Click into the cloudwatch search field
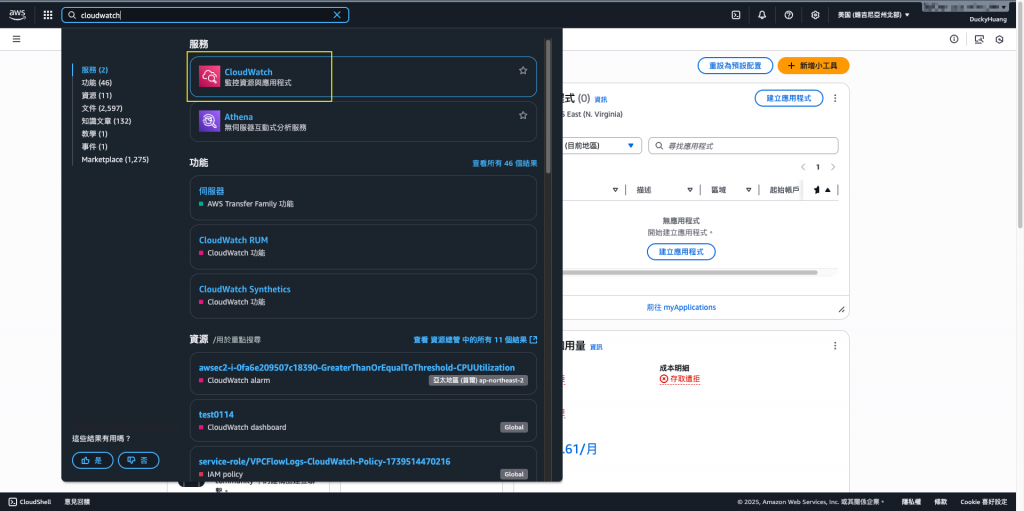 tap(205, 15)
